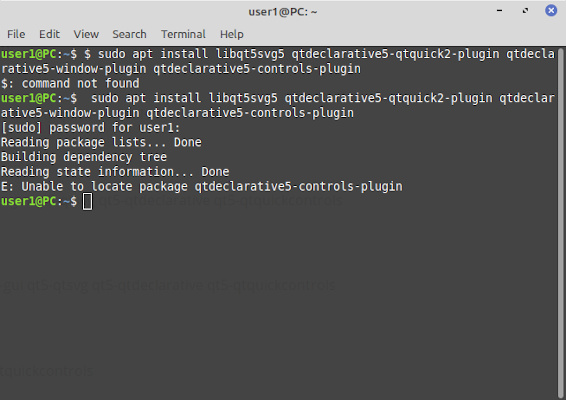
Task: Click the last green user1@PC prompt
Action: (x=39, y=201)
